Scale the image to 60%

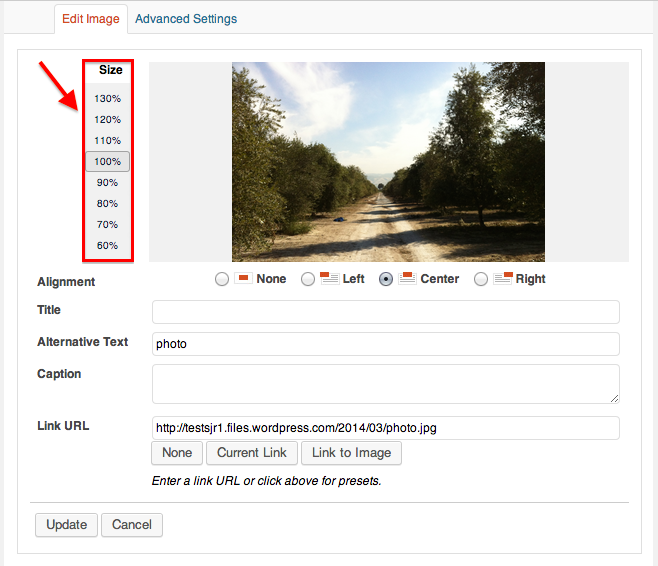point(107,246)
